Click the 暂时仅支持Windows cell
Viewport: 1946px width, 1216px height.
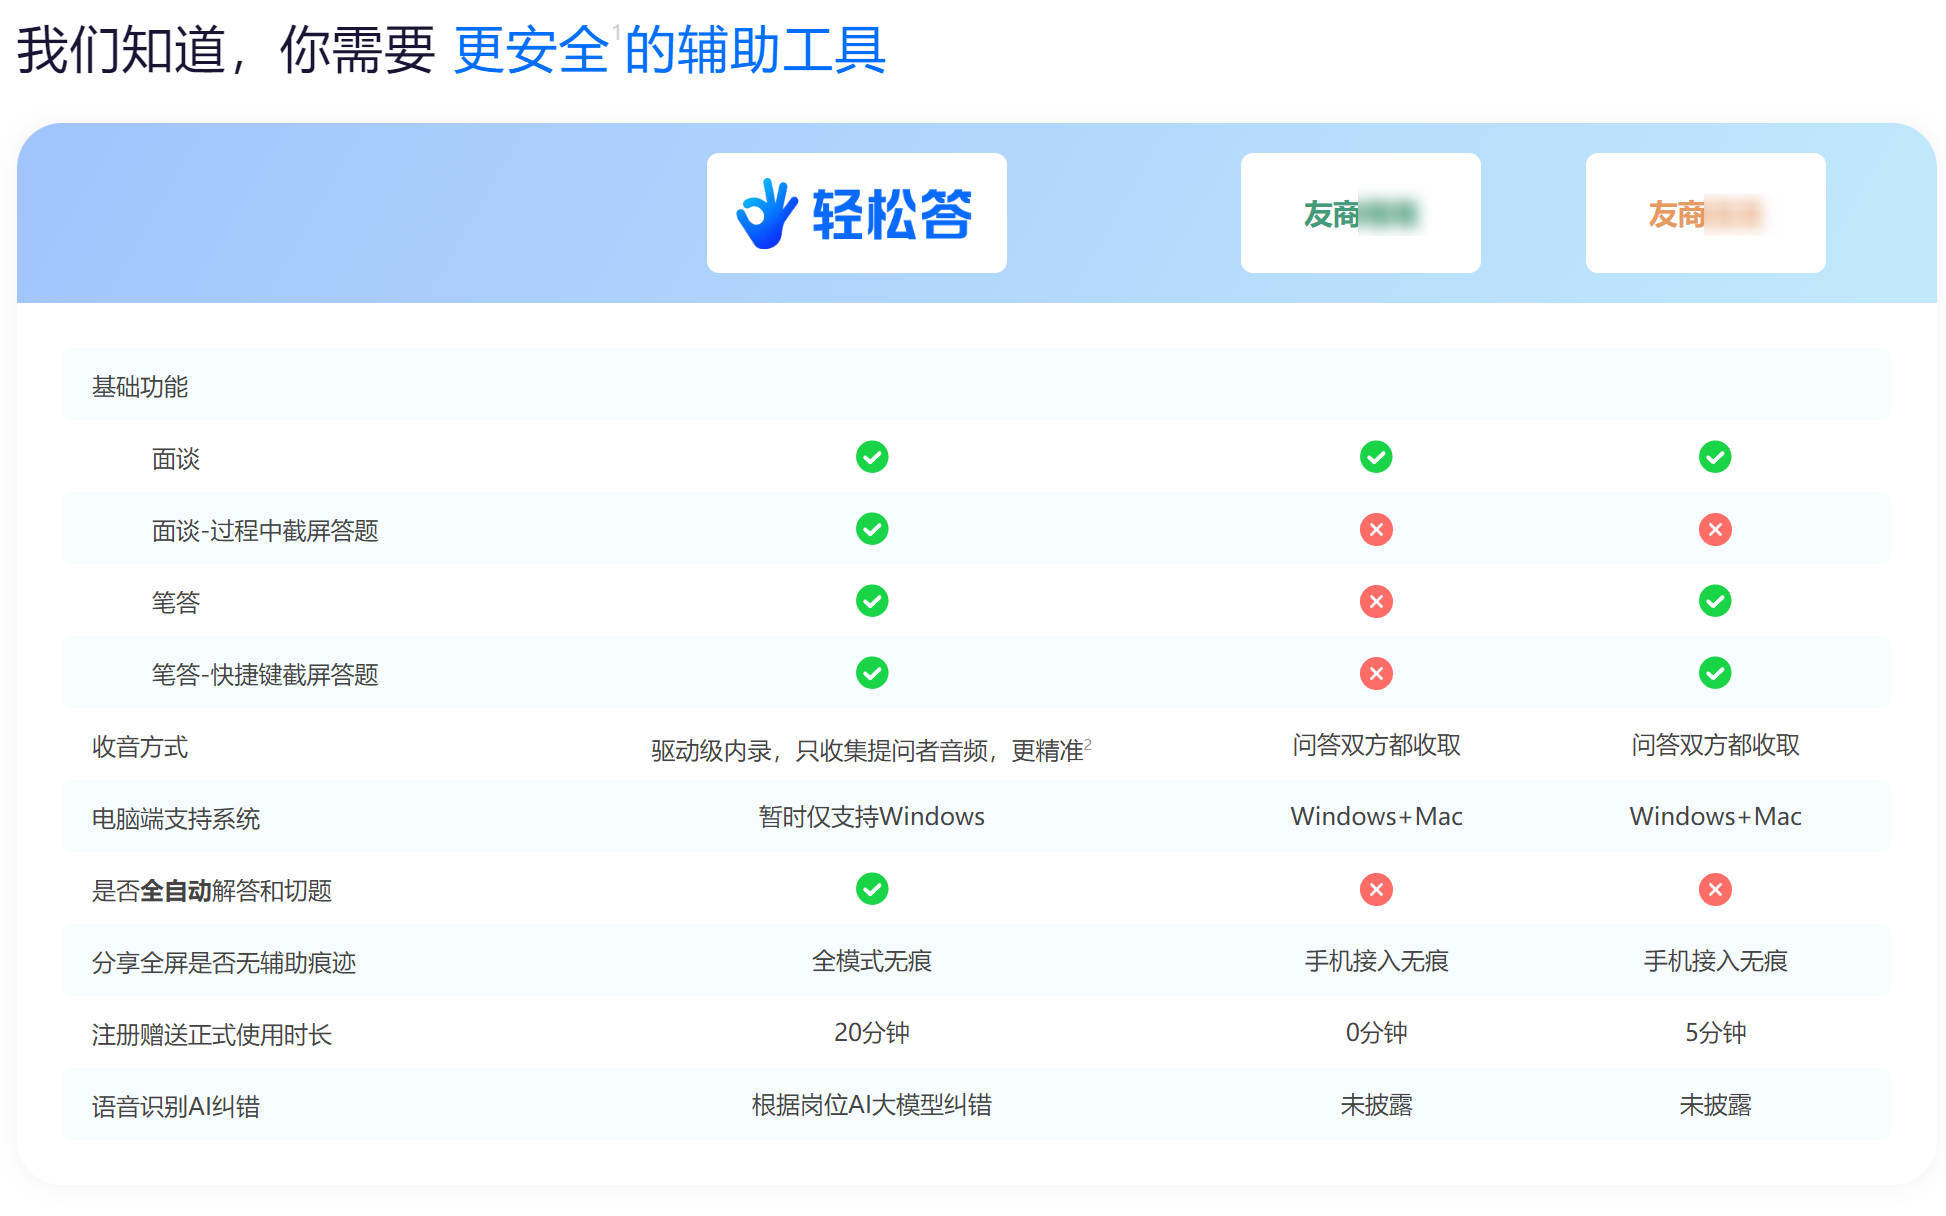(871, 817)
